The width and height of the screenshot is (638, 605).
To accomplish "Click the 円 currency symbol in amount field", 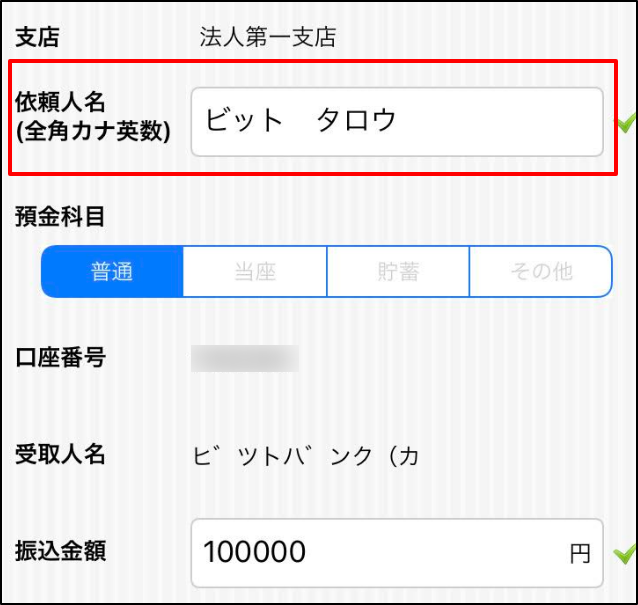I will (x=580, y=554).
